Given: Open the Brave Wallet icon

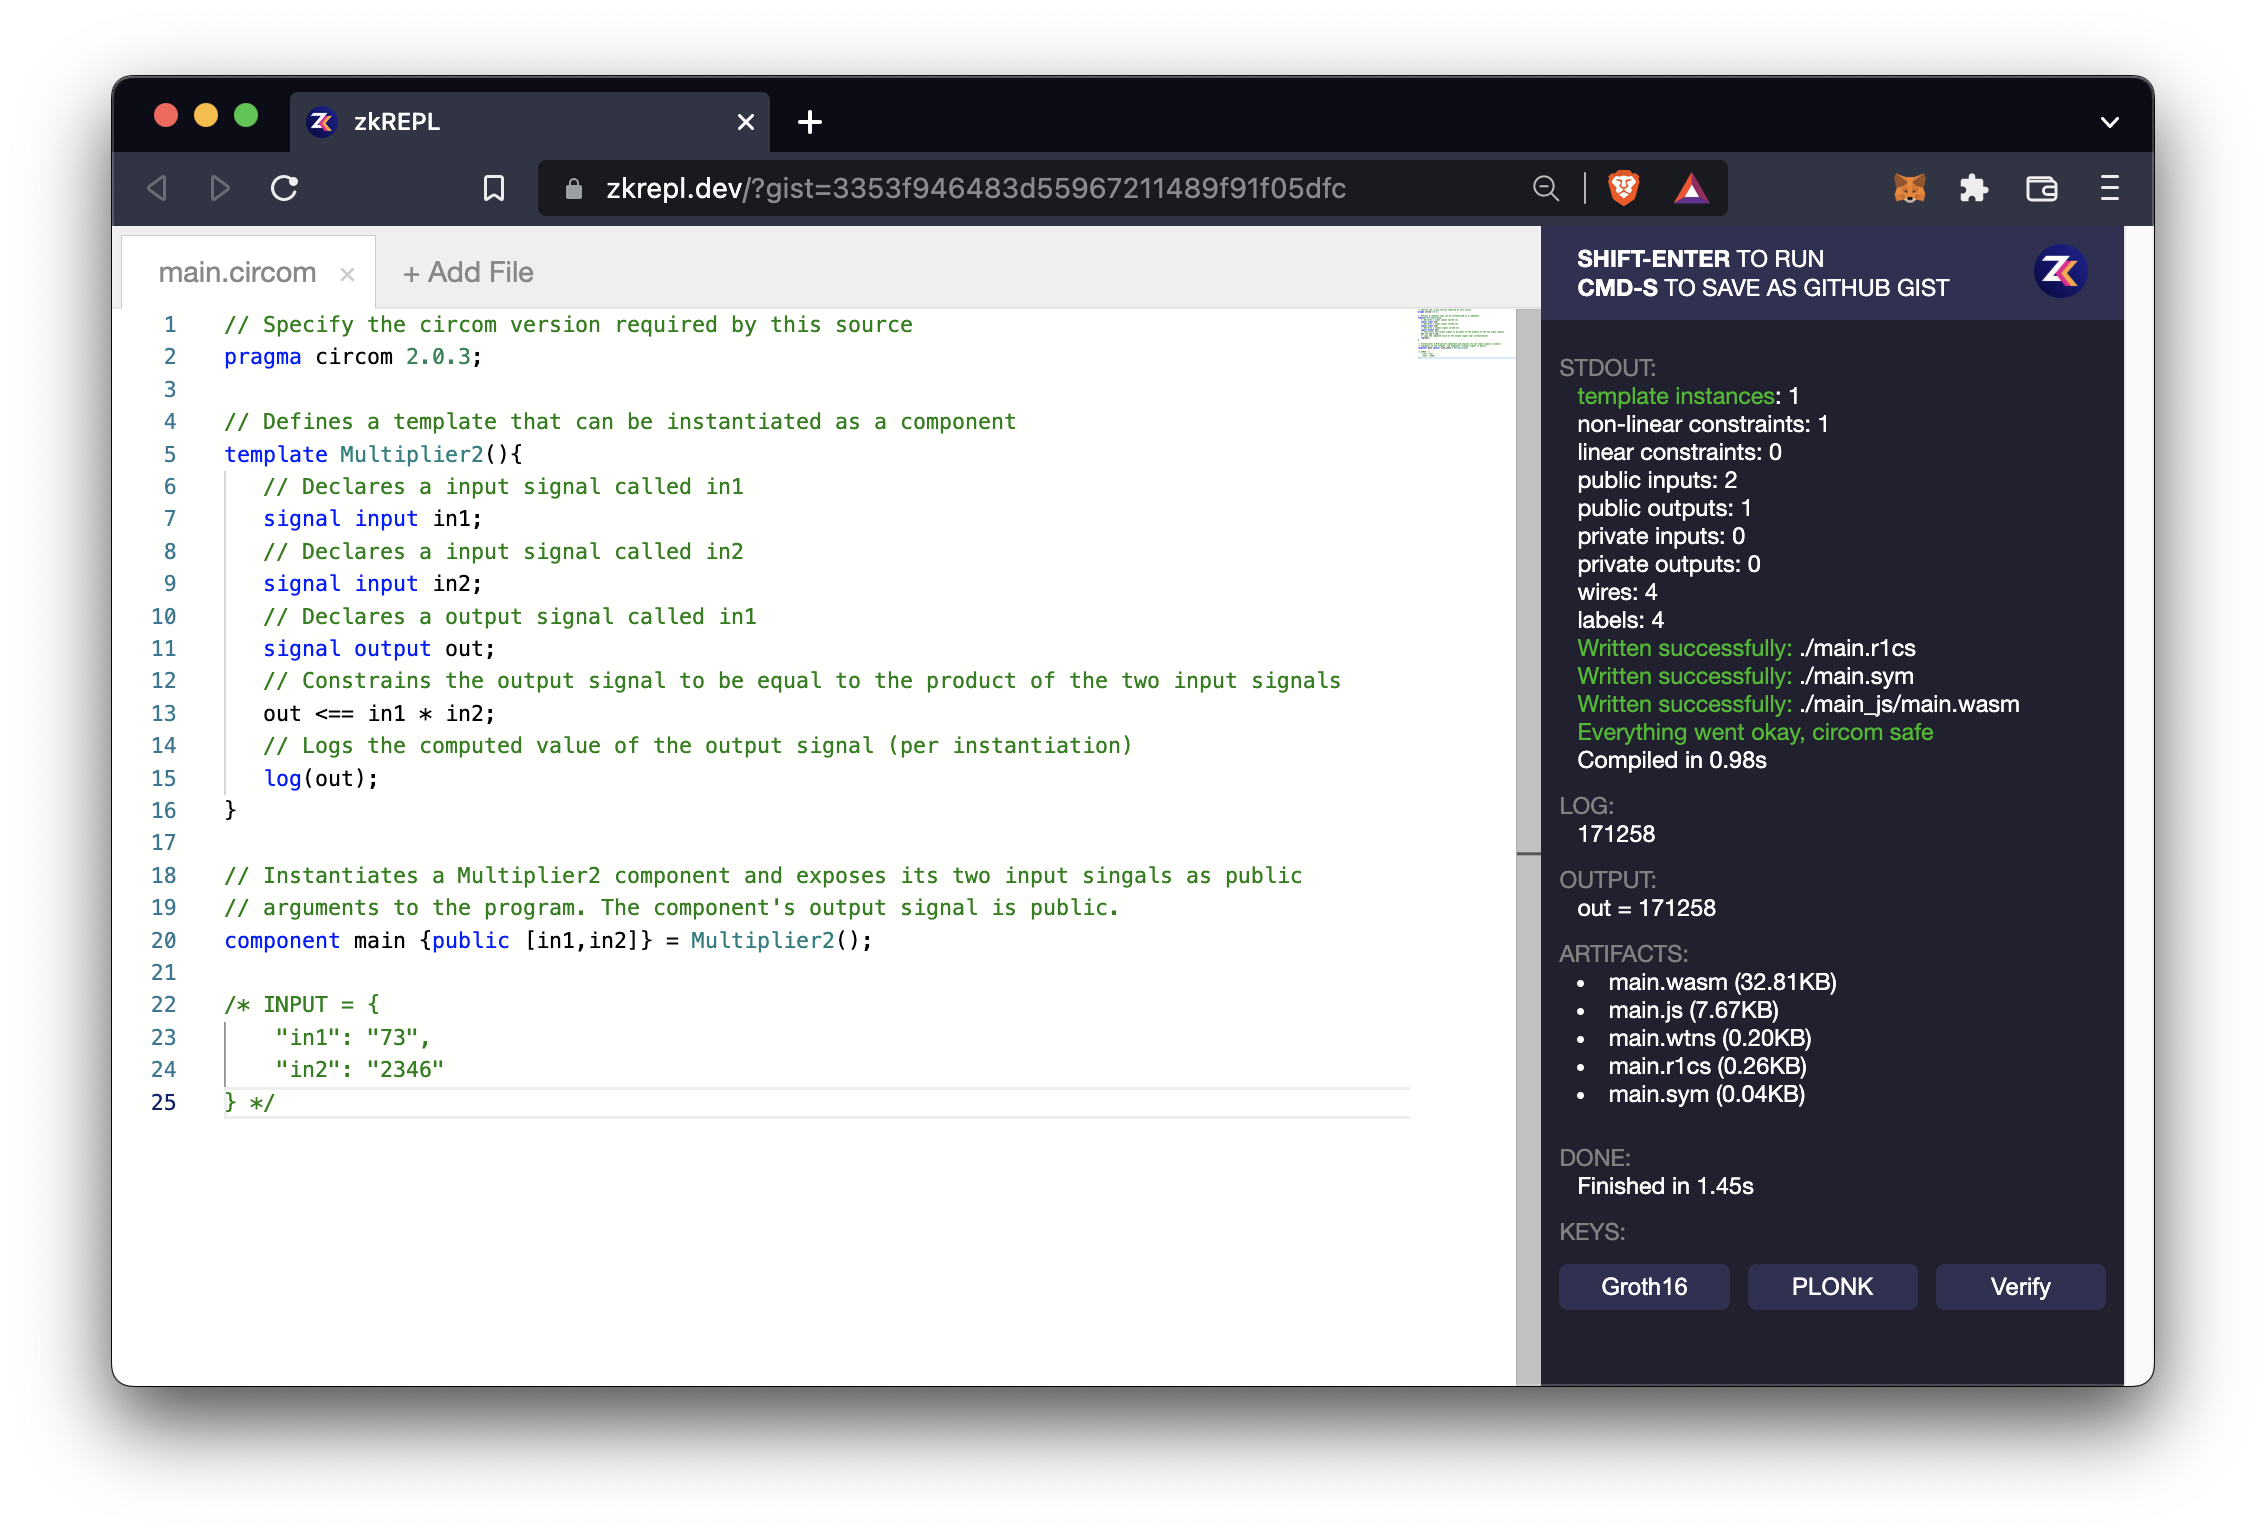Looking at the screenshot, I should (x=2041, y=188).
